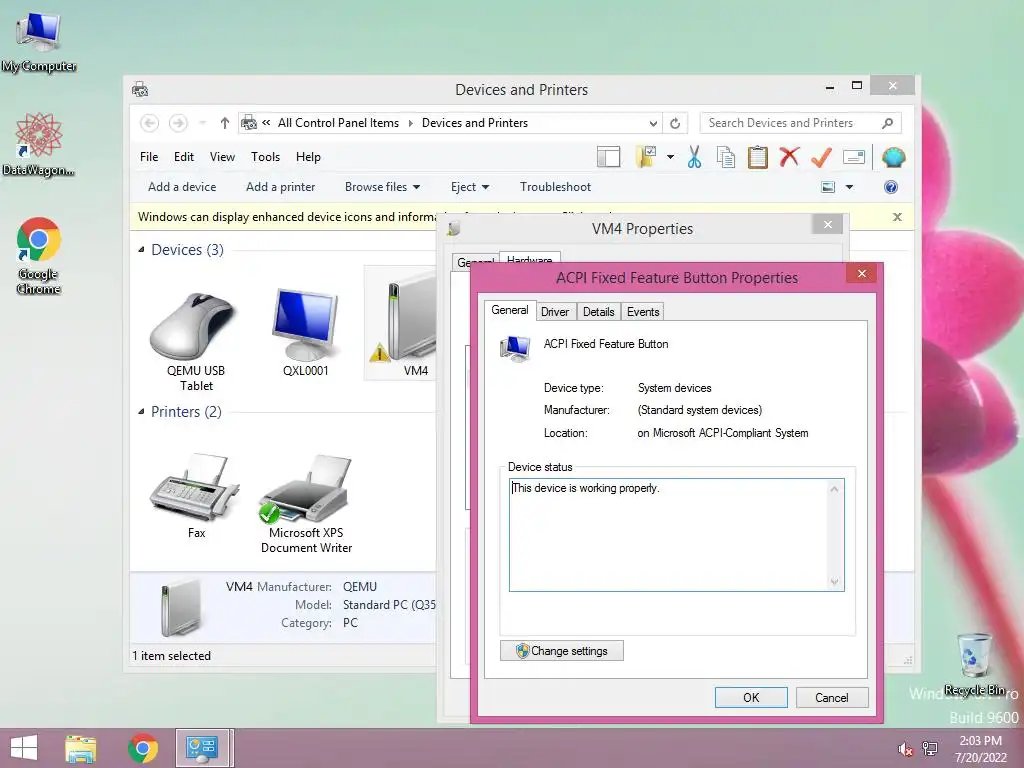Click the muted volume tray icon
This screenshot has width=1024, height=768.
click(x=905, y=749)
